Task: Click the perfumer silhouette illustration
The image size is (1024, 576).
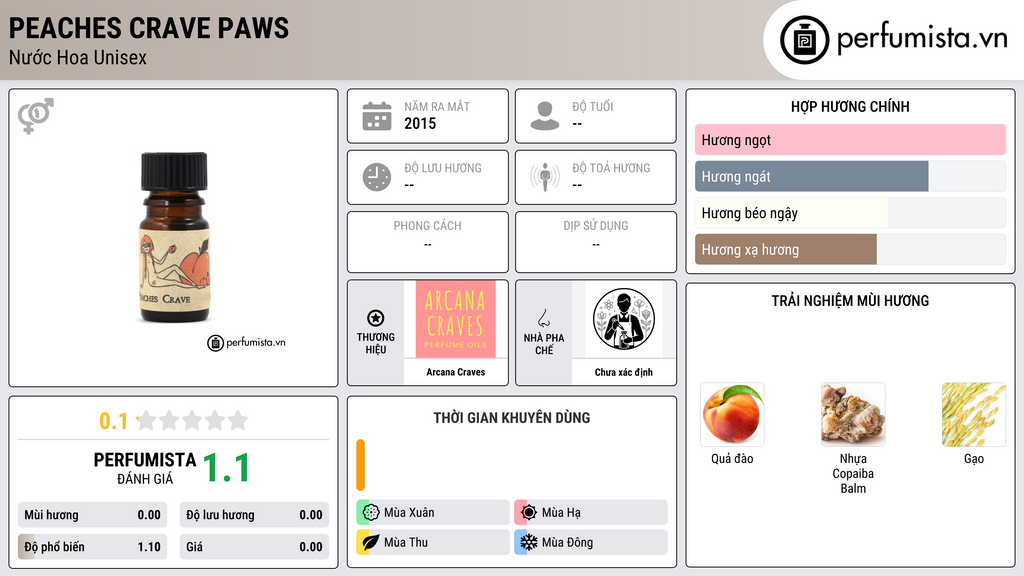Action: point(624,319)
